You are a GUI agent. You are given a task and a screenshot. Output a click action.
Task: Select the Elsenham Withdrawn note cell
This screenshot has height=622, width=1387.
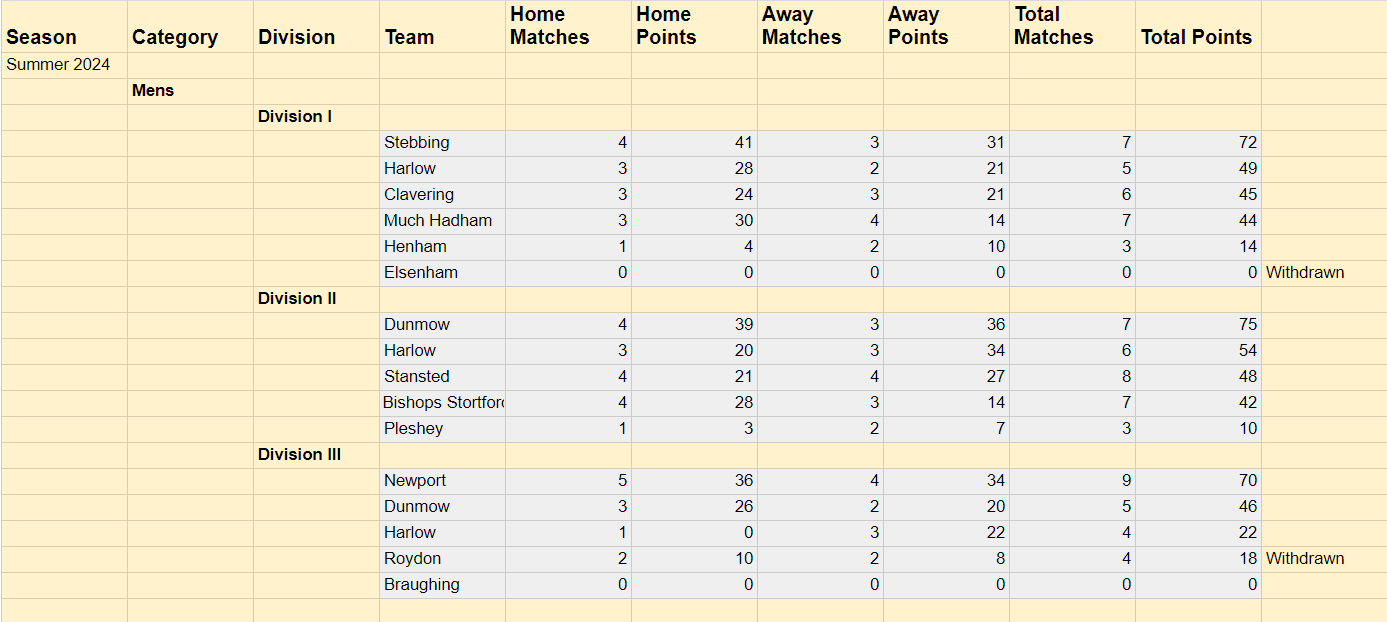tap(1324, 273)
